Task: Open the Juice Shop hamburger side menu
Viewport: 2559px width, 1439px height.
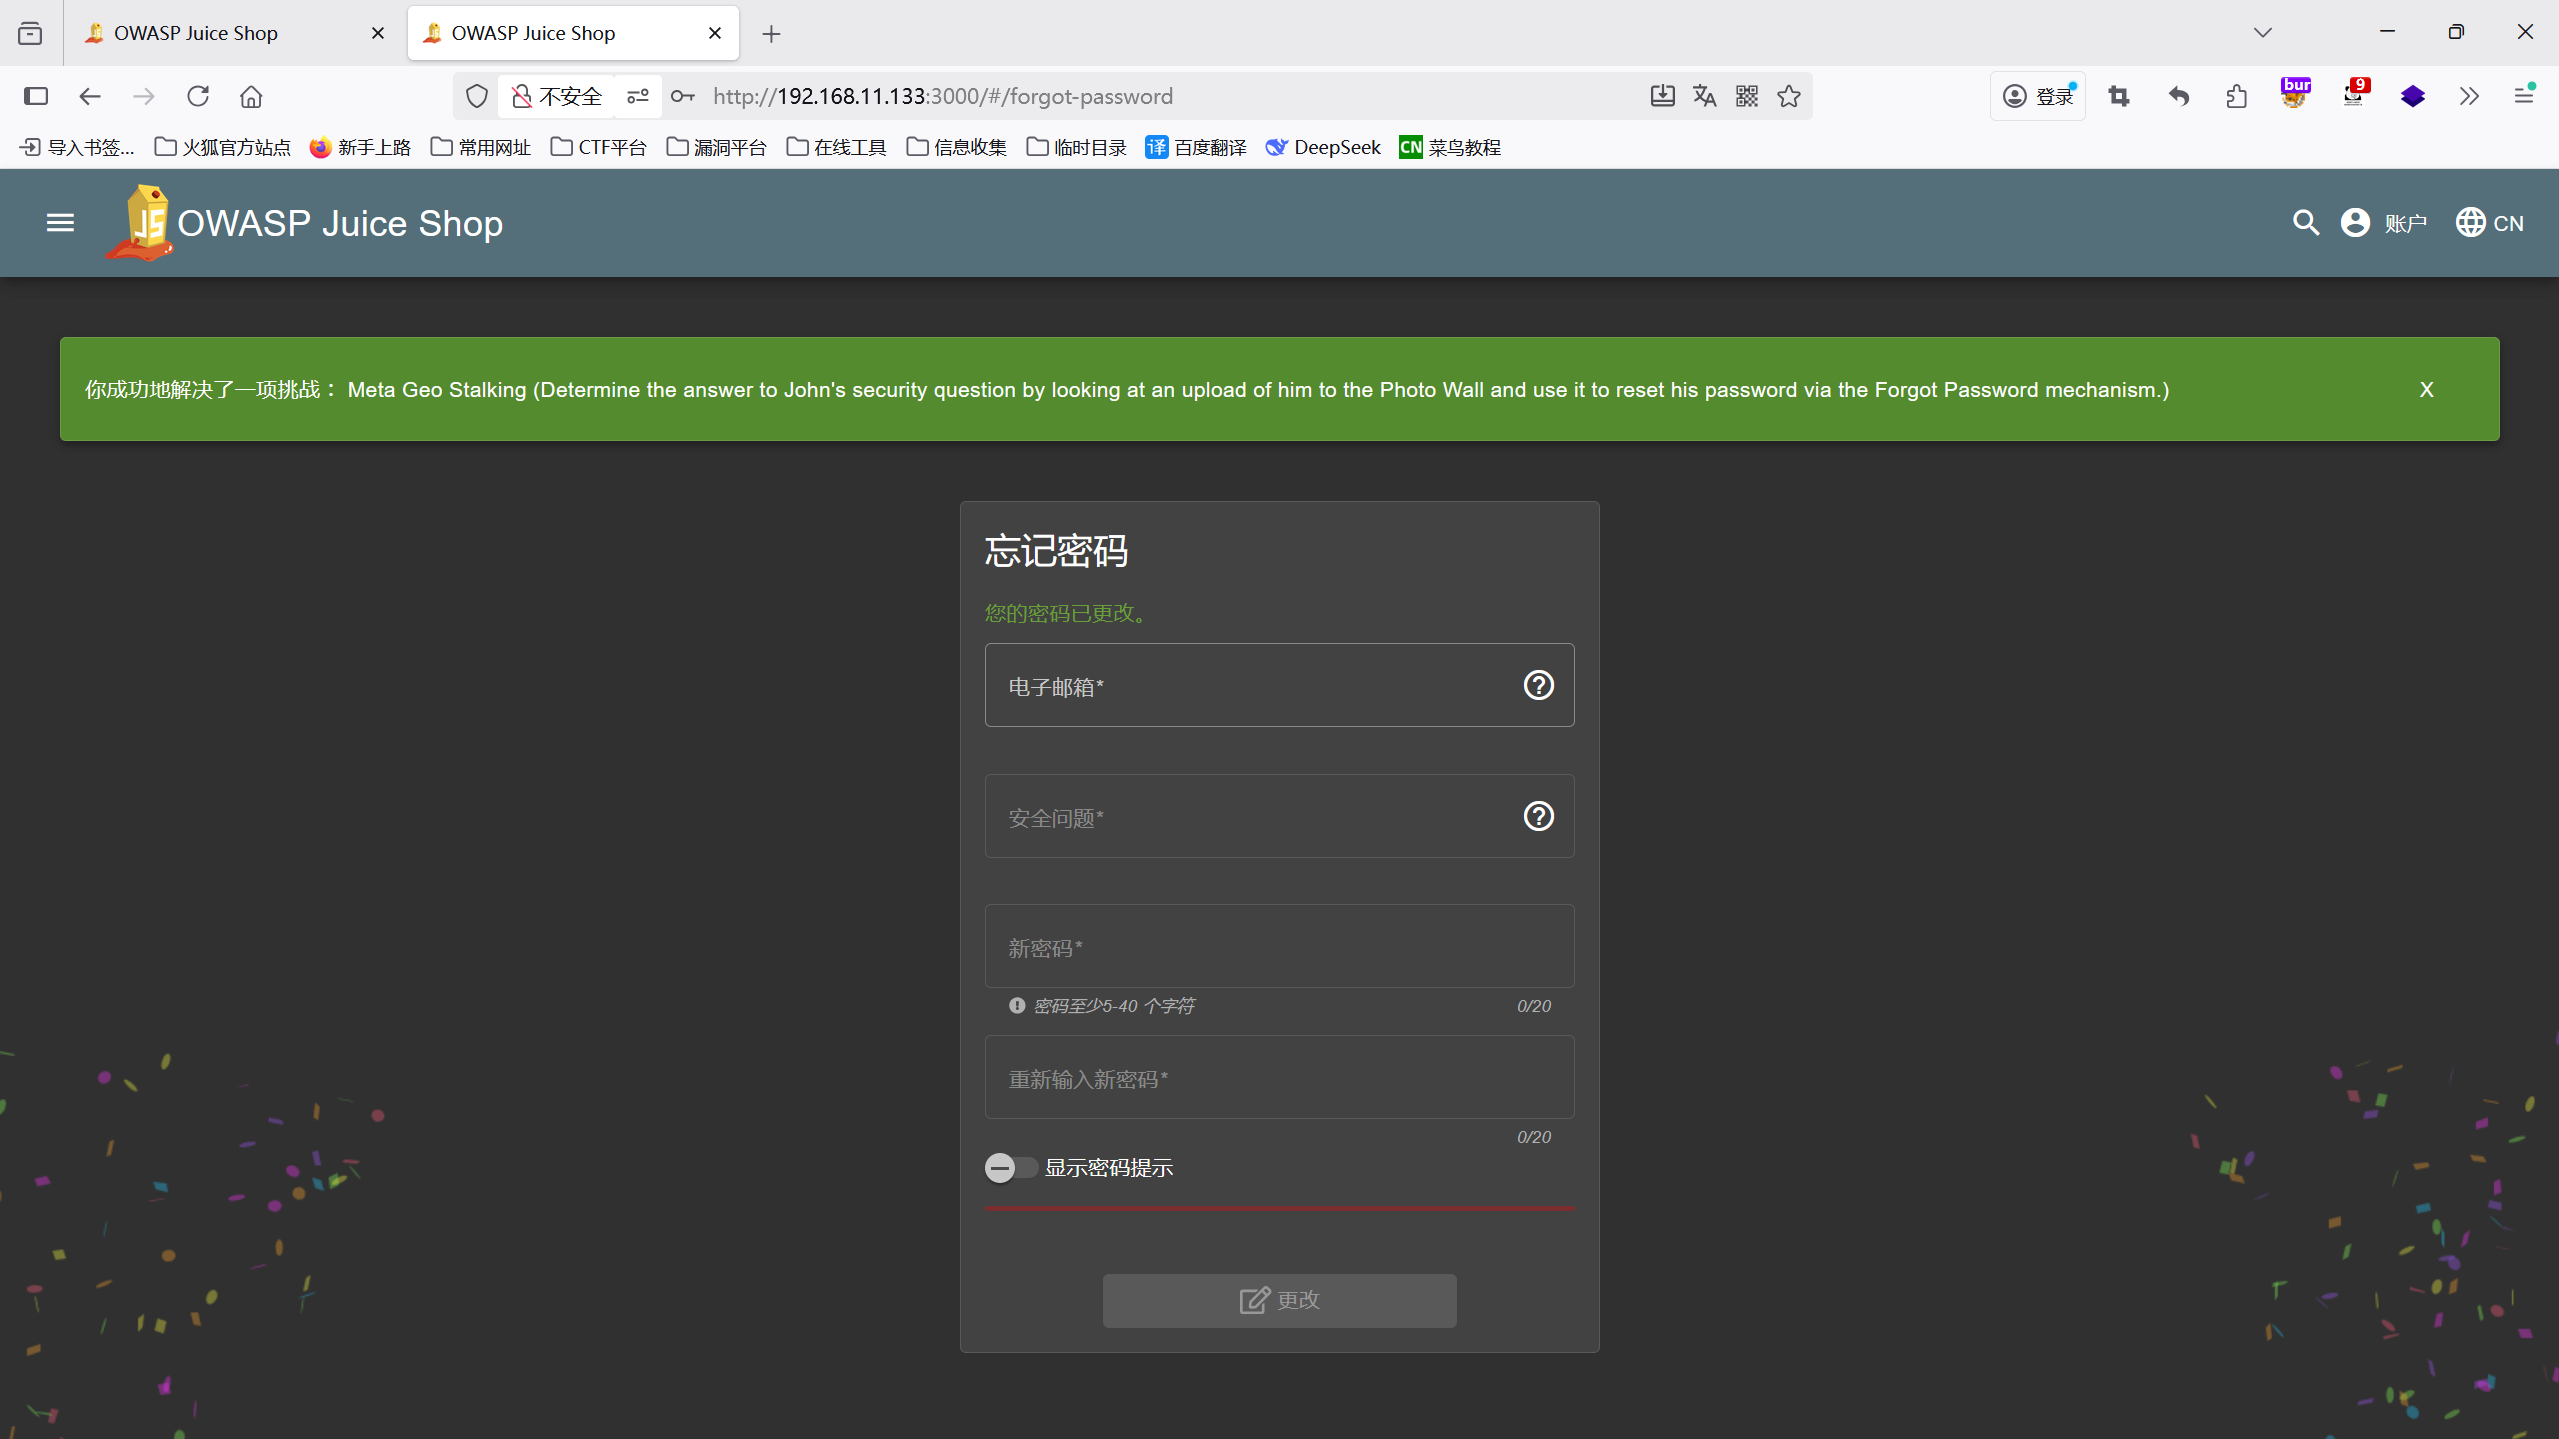Action: [x=60, y=223]
